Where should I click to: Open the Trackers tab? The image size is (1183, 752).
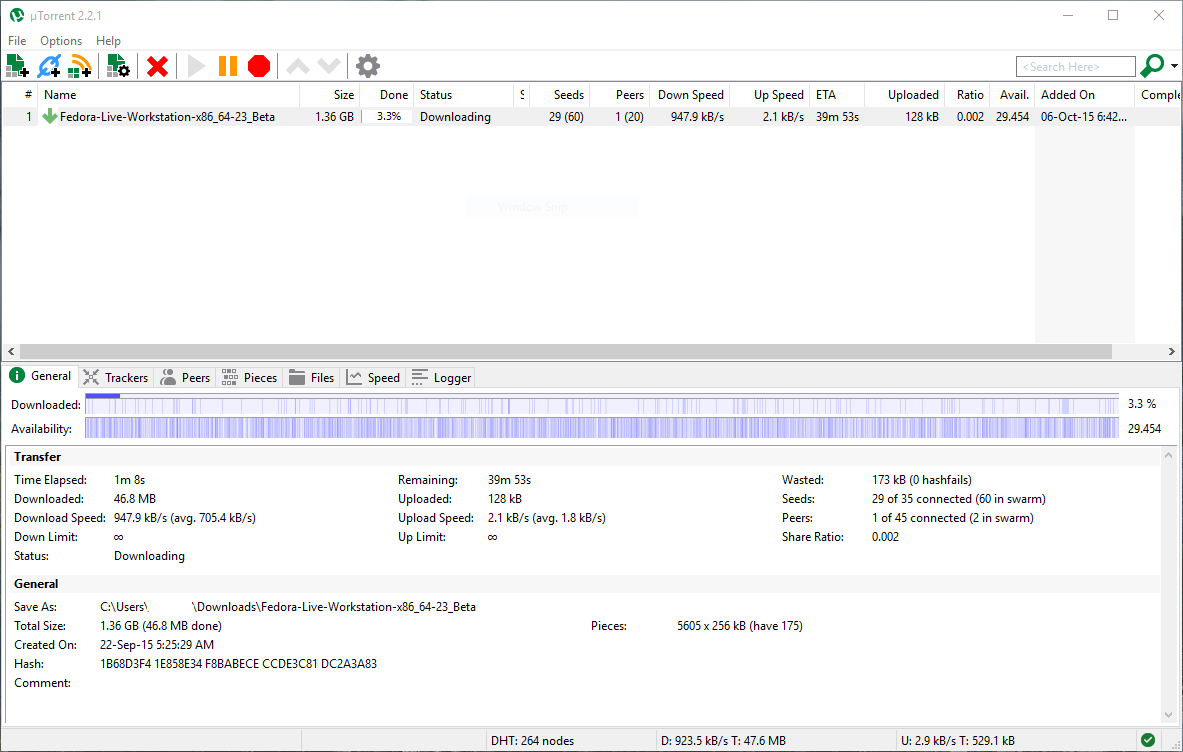tap(116, 377)
